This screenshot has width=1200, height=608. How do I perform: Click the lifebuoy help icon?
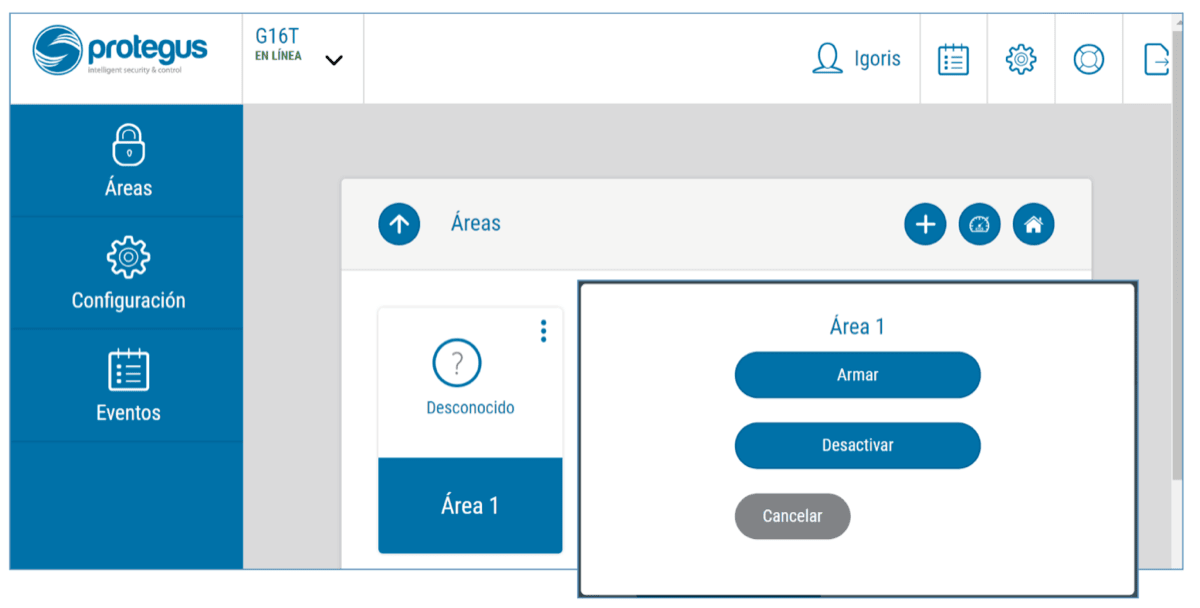1088,59
